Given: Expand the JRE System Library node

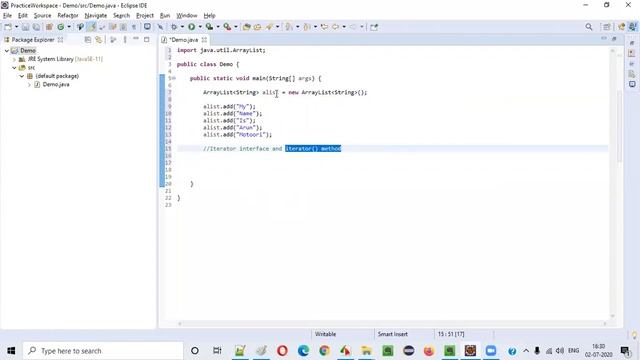Looking at the screenshot, I should [14, 59].
